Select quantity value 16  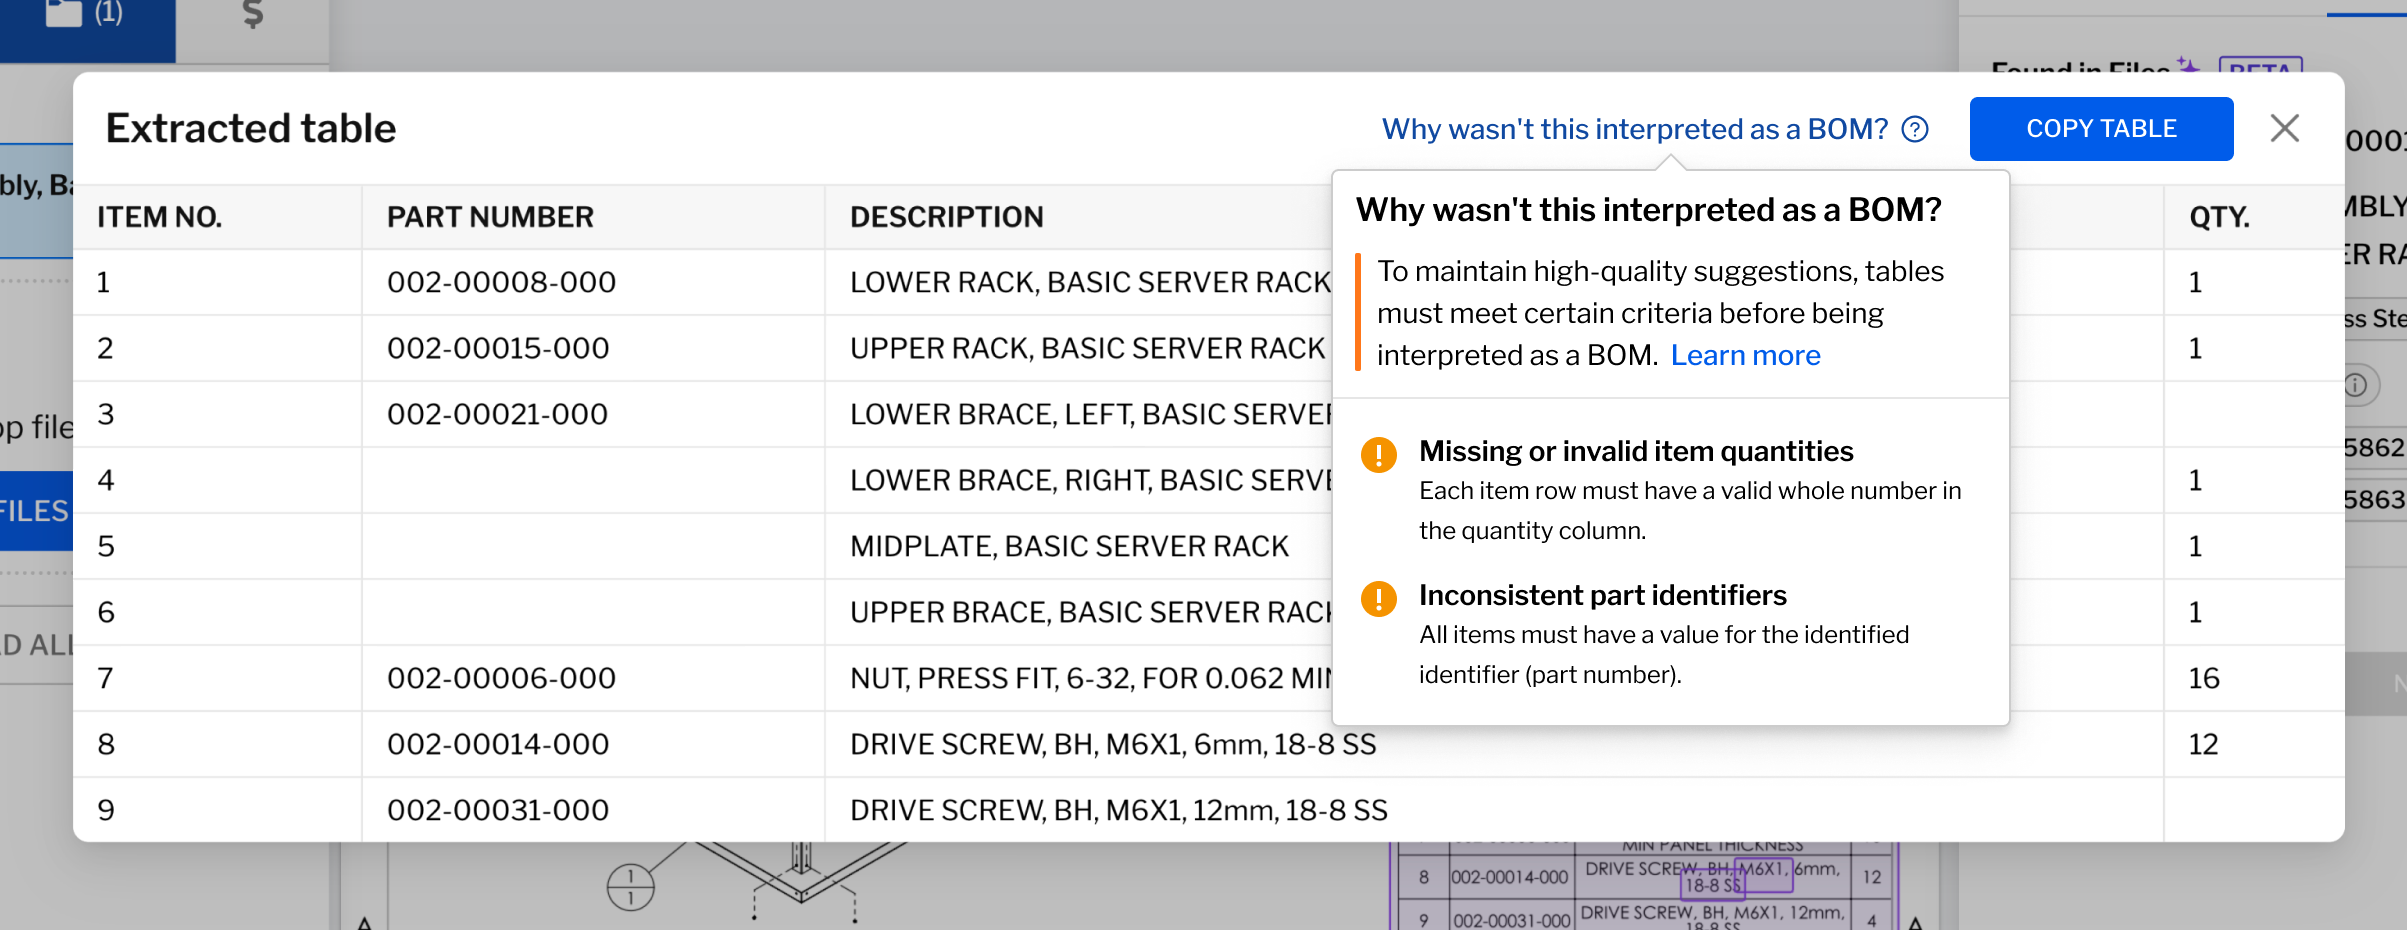(2204, 678)
